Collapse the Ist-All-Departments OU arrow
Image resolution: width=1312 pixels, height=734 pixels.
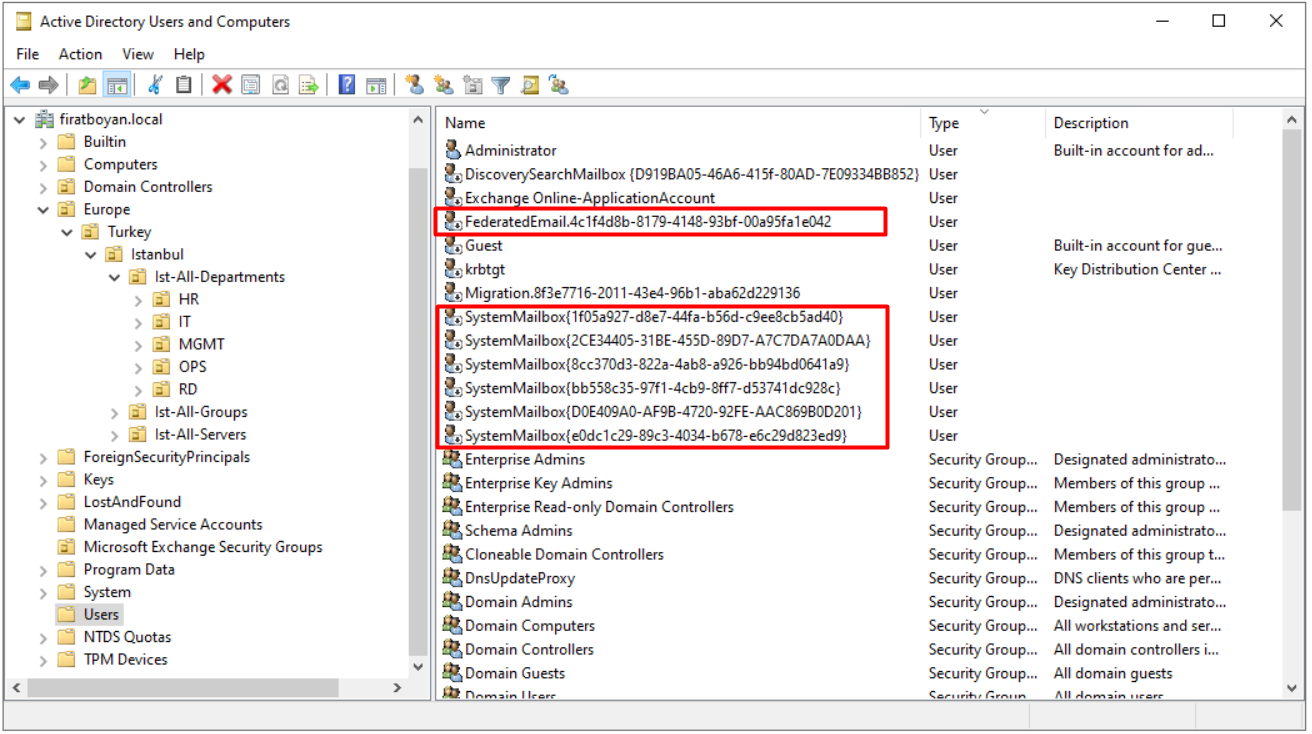tap(115, 277)
